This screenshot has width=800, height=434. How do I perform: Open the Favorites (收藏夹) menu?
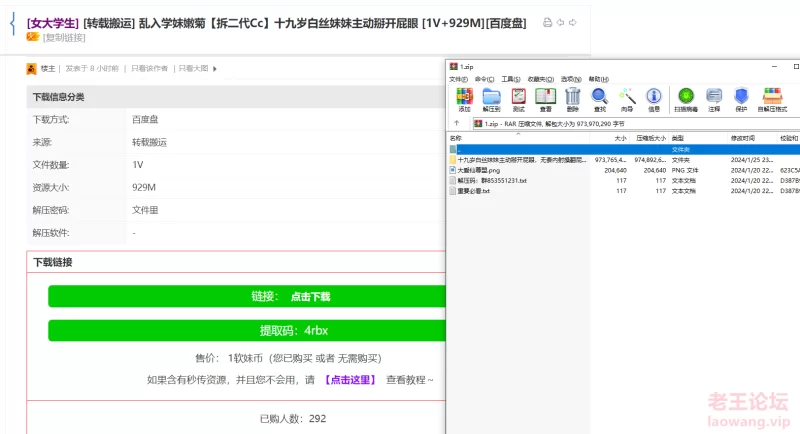(x=543, y=78)
